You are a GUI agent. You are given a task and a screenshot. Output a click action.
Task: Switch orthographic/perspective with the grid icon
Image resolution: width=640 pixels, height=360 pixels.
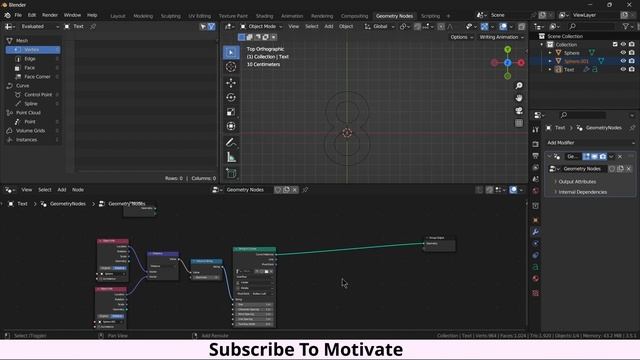tap(519, 123)
